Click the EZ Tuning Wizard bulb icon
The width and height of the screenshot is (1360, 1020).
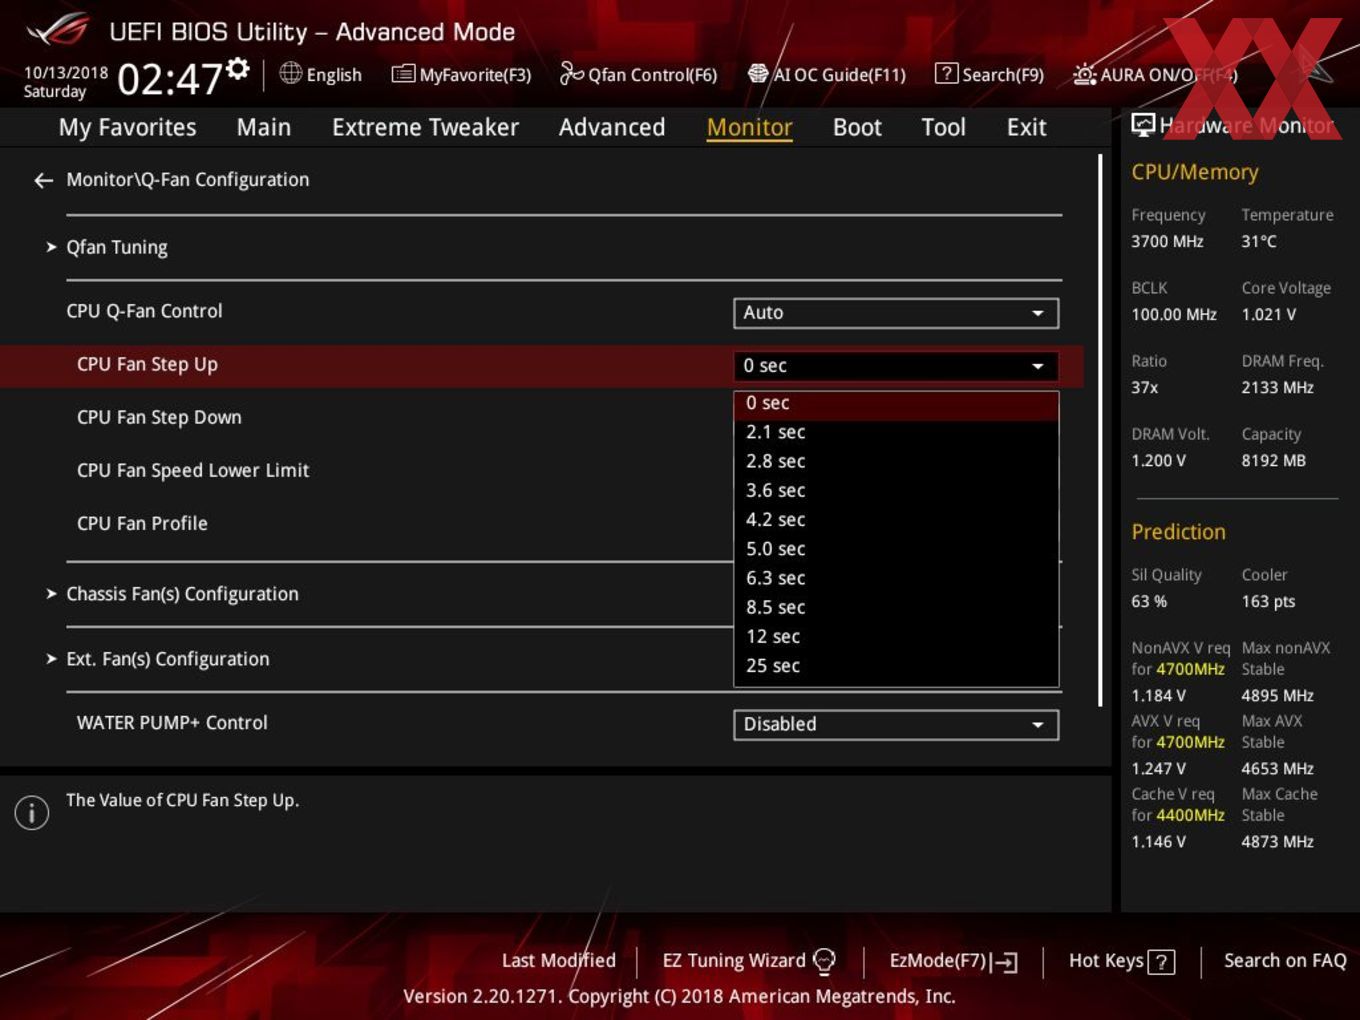(x=824, y=961)
